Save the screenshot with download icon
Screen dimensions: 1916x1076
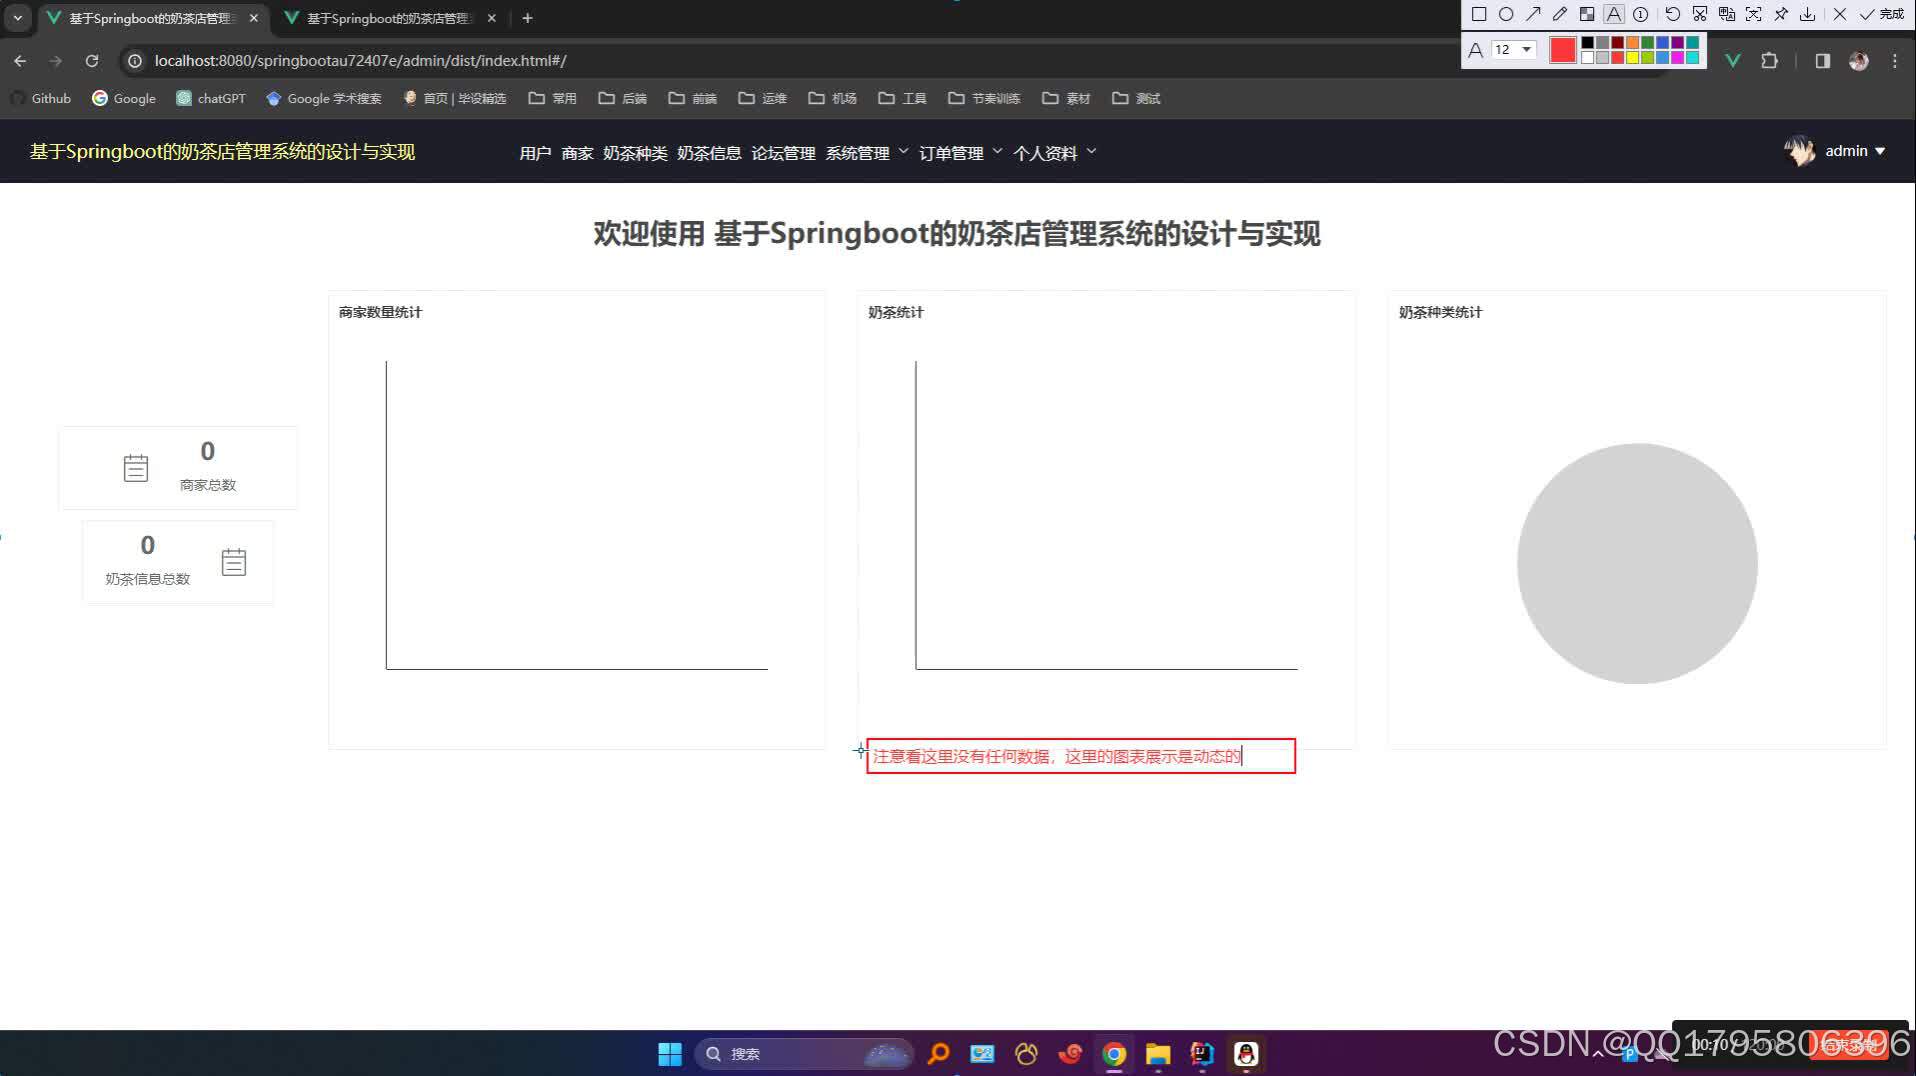point(1808,14)
